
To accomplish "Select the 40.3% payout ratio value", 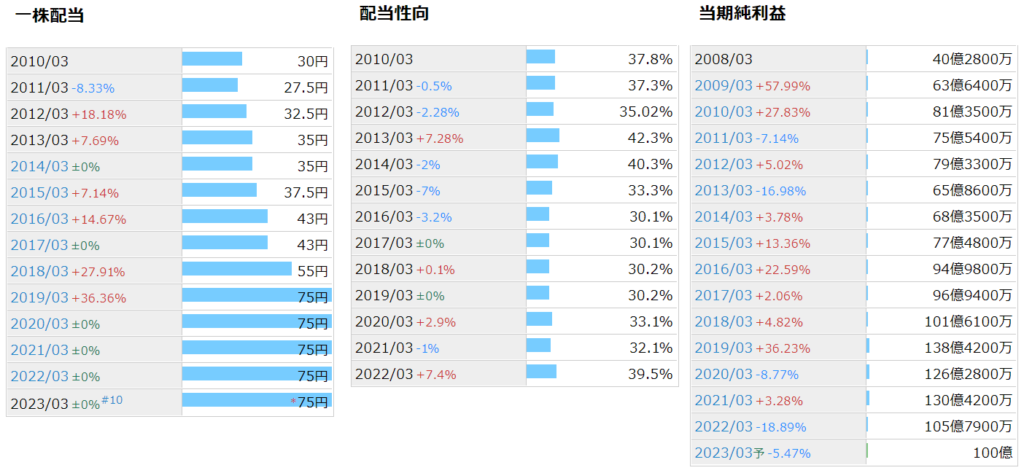I will [650, 164].
